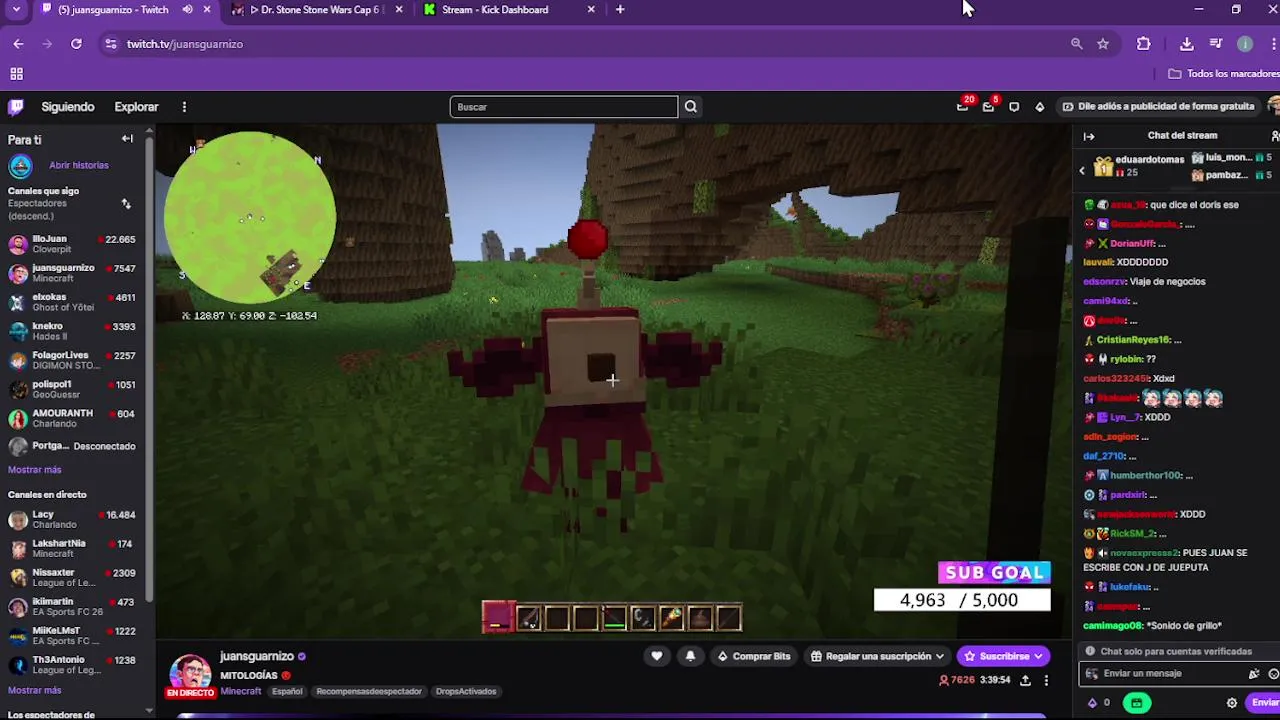
Task: Bookmark page with star icon
Action: (x=1103, y=44)
